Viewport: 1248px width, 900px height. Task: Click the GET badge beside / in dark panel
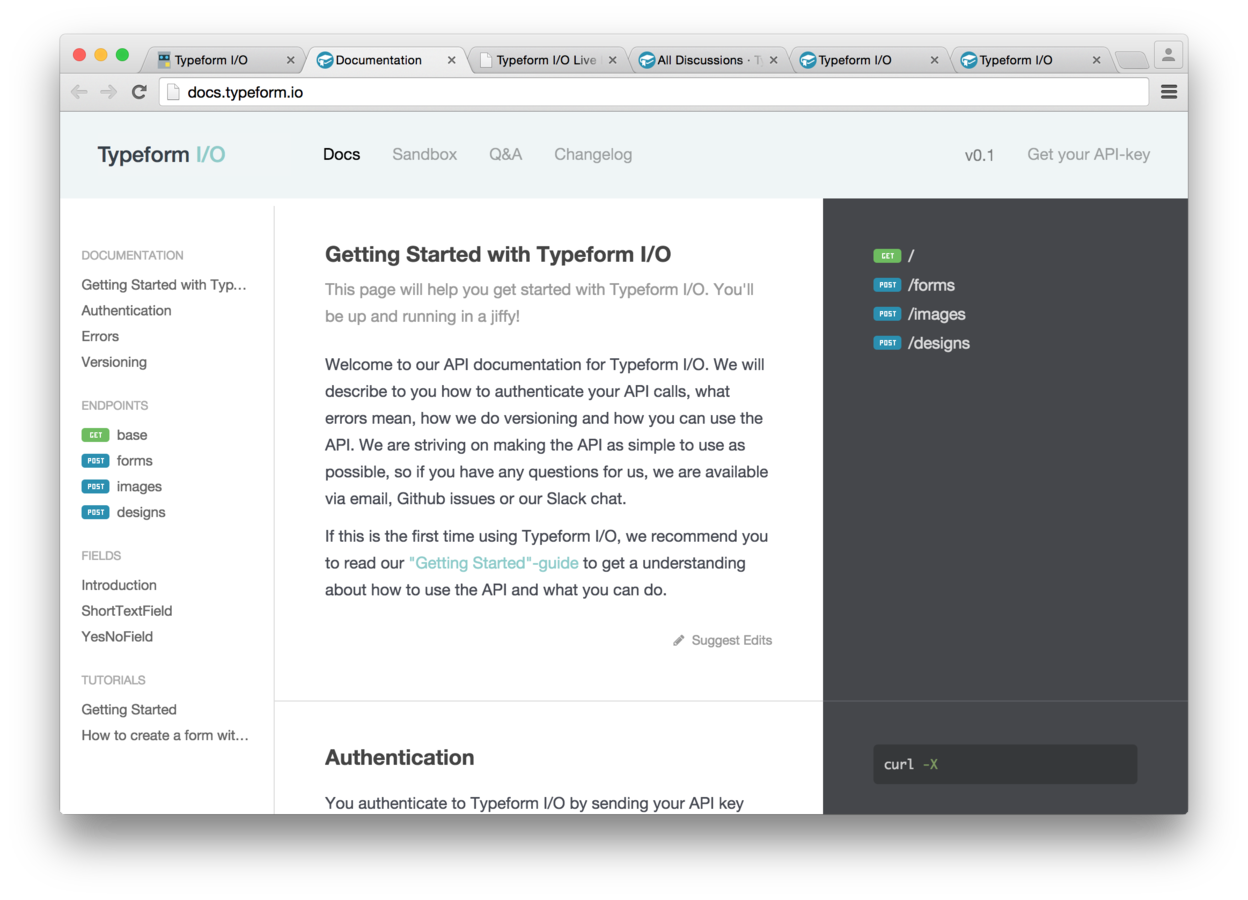coord(887,256)
